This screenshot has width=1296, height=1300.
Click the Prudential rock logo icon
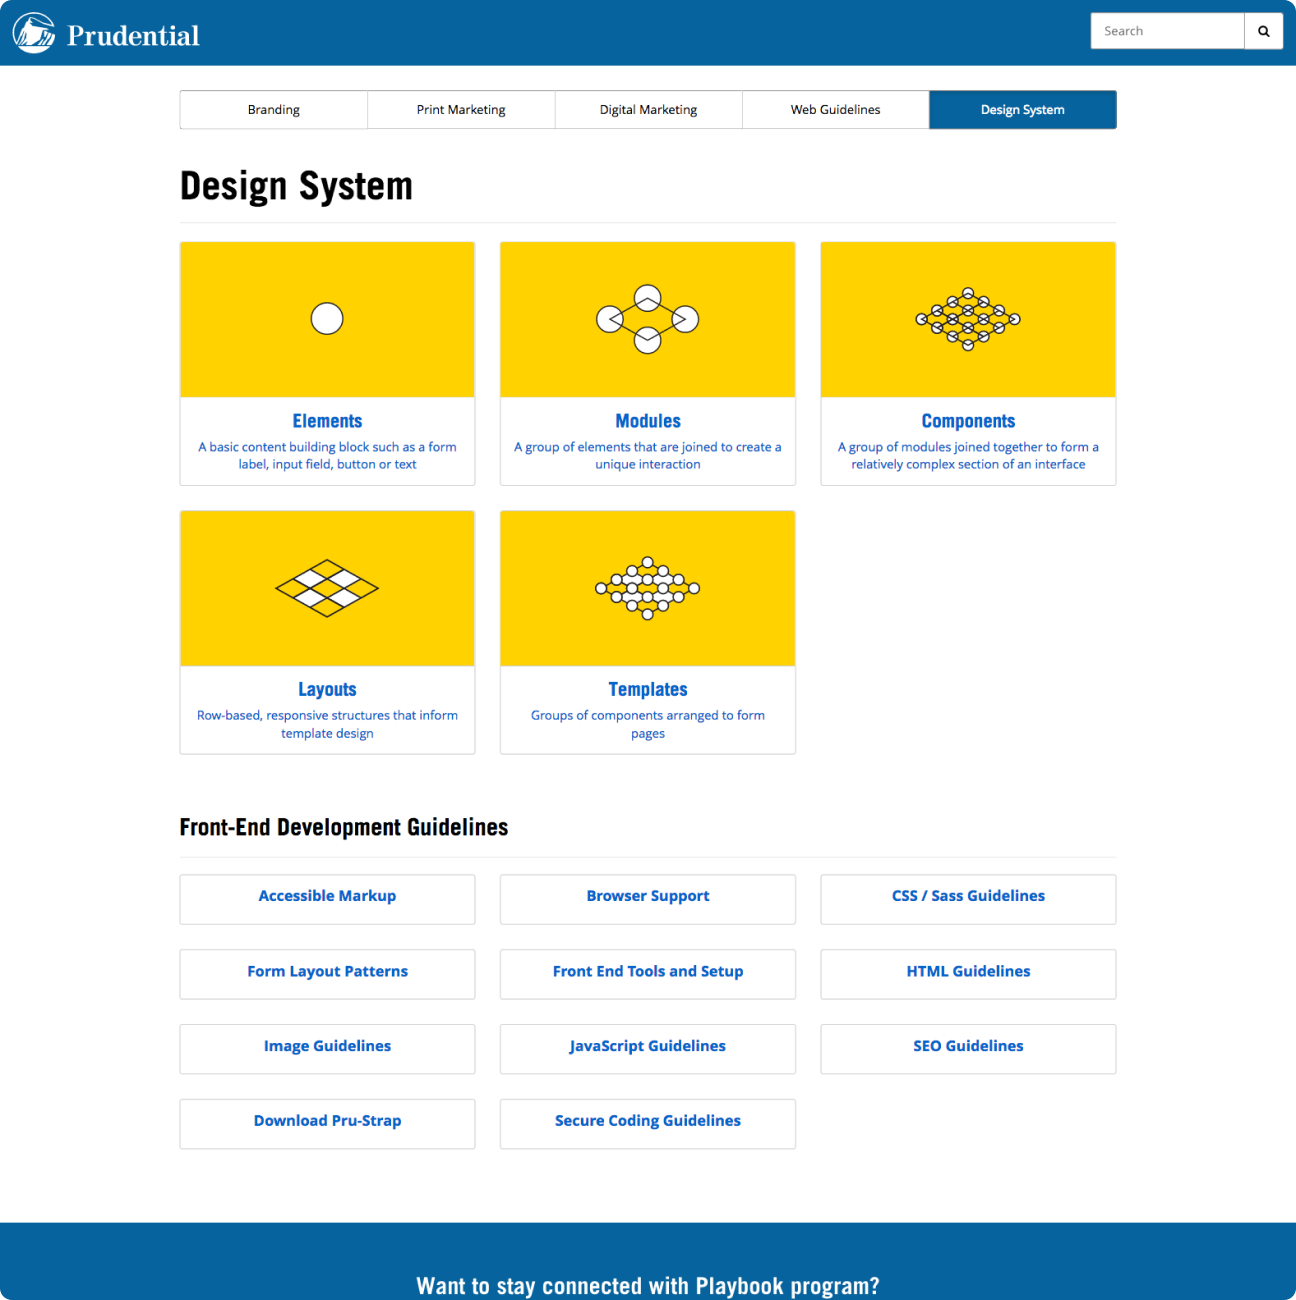click(x=34, y=33)
